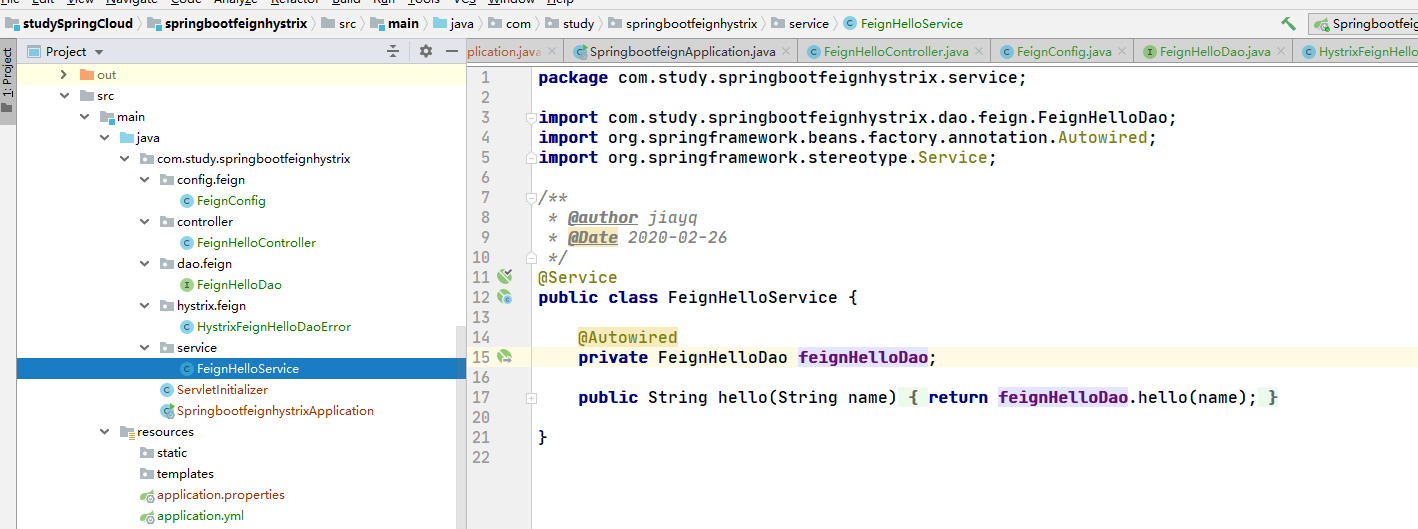Click feignHelloDao field name on line 15
The image size is (1418, 529).
[863, 357]
